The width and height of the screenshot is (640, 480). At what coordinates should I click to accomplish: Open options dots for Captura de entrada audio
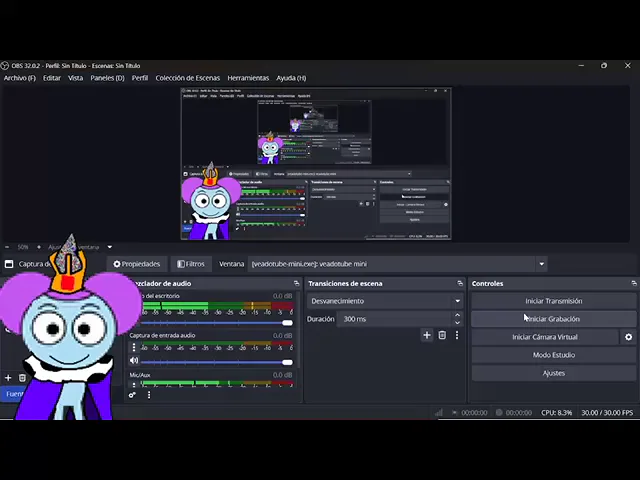[134, 347]
